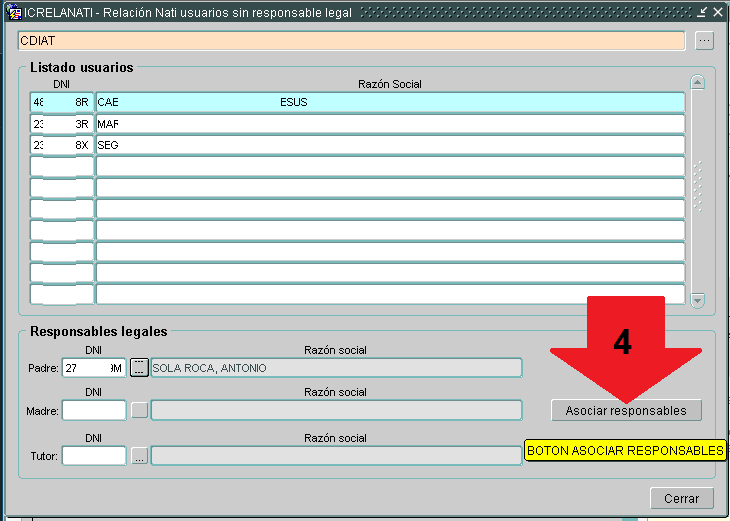Click the CDIAT text field
Viewport: 730px width, 521px height.
click(350, 41)
